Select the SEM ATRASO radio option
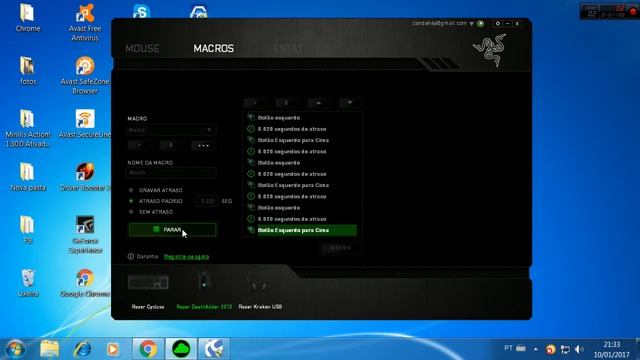The width and height of the screenshot is (640, 360). coord(131,212)
